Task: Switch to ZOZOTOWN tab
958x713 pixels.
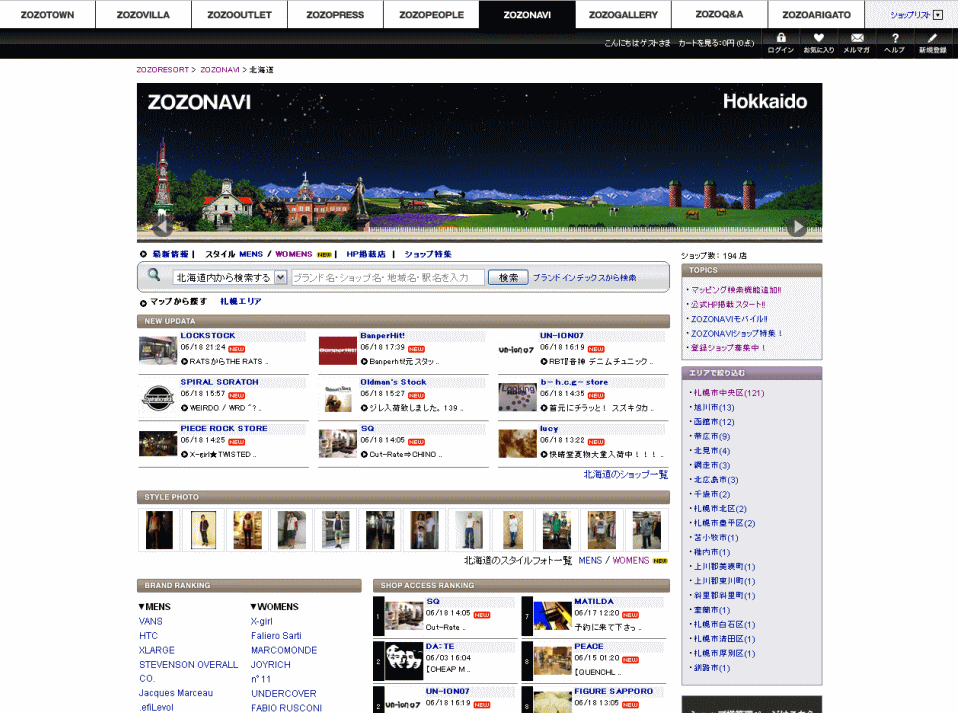Action: [x=48, y=15]
